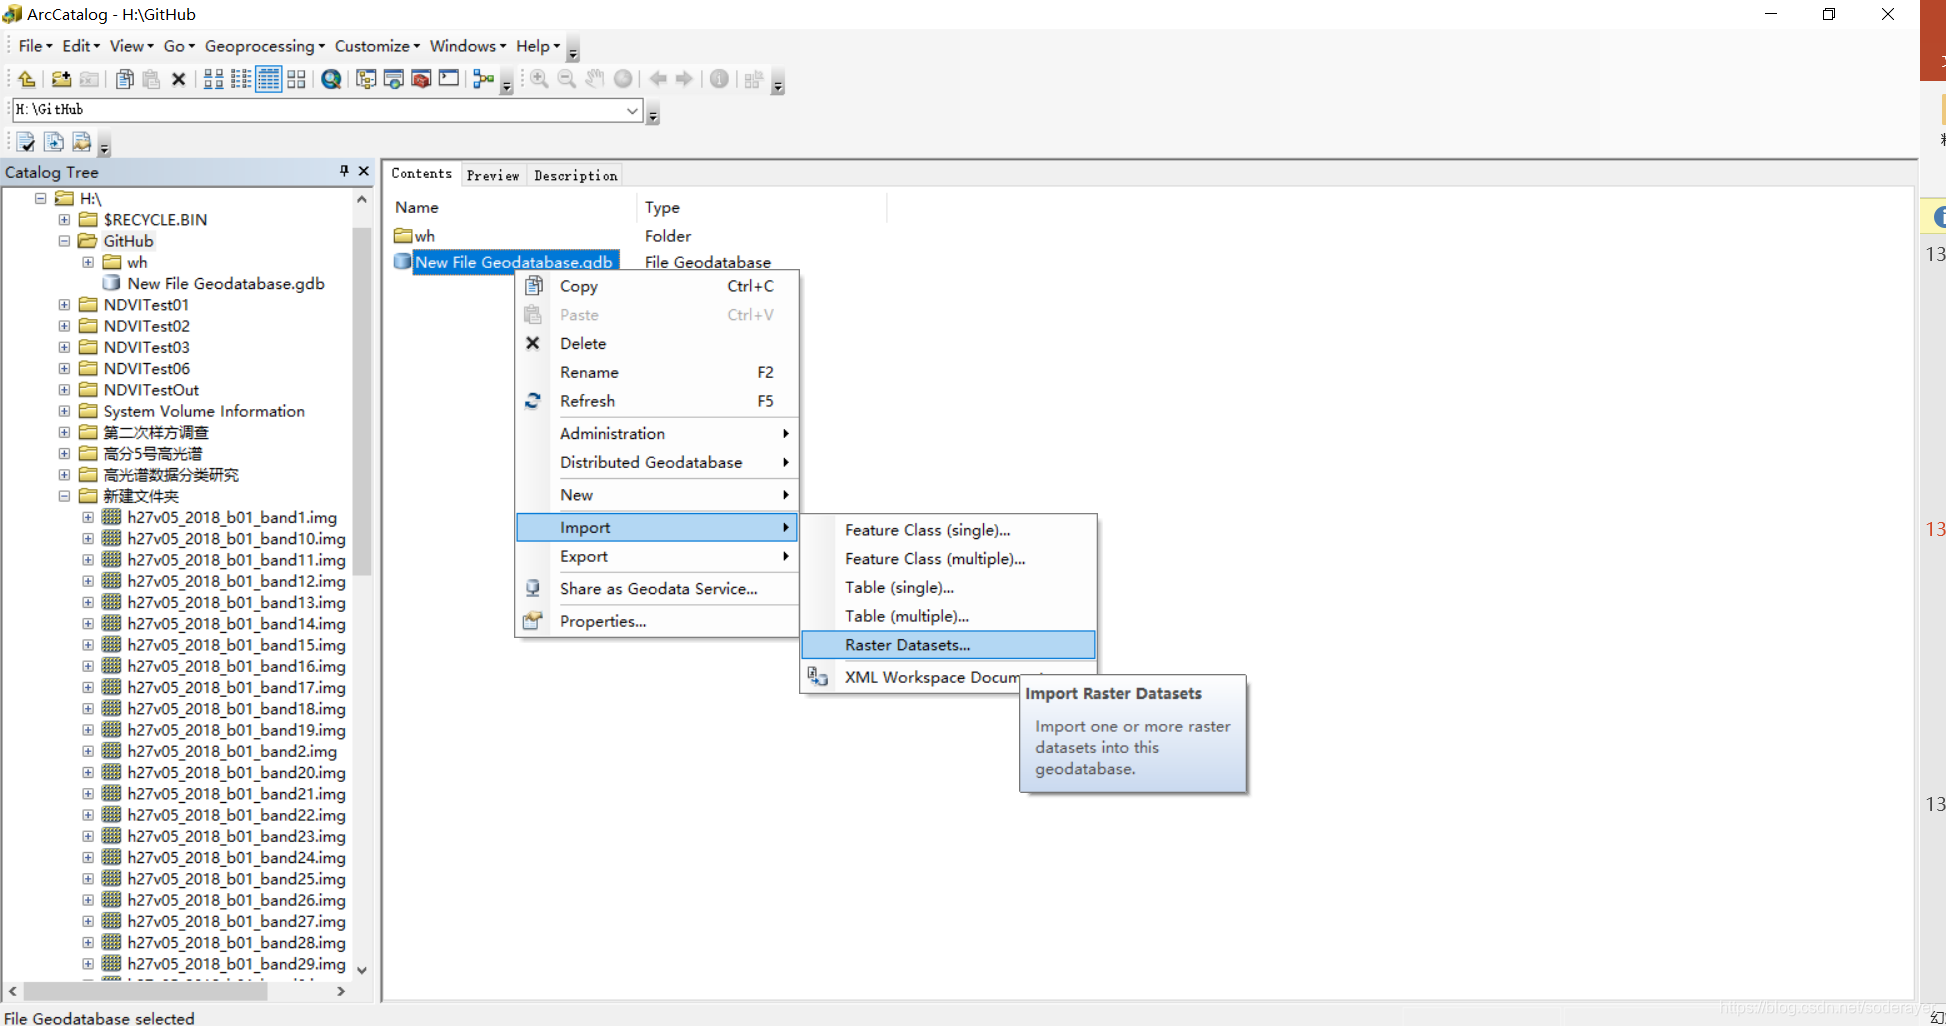Close the Catalog Tree panel
The height and width of the screenshot is (1026, 1946).
(x=363, y=171)
